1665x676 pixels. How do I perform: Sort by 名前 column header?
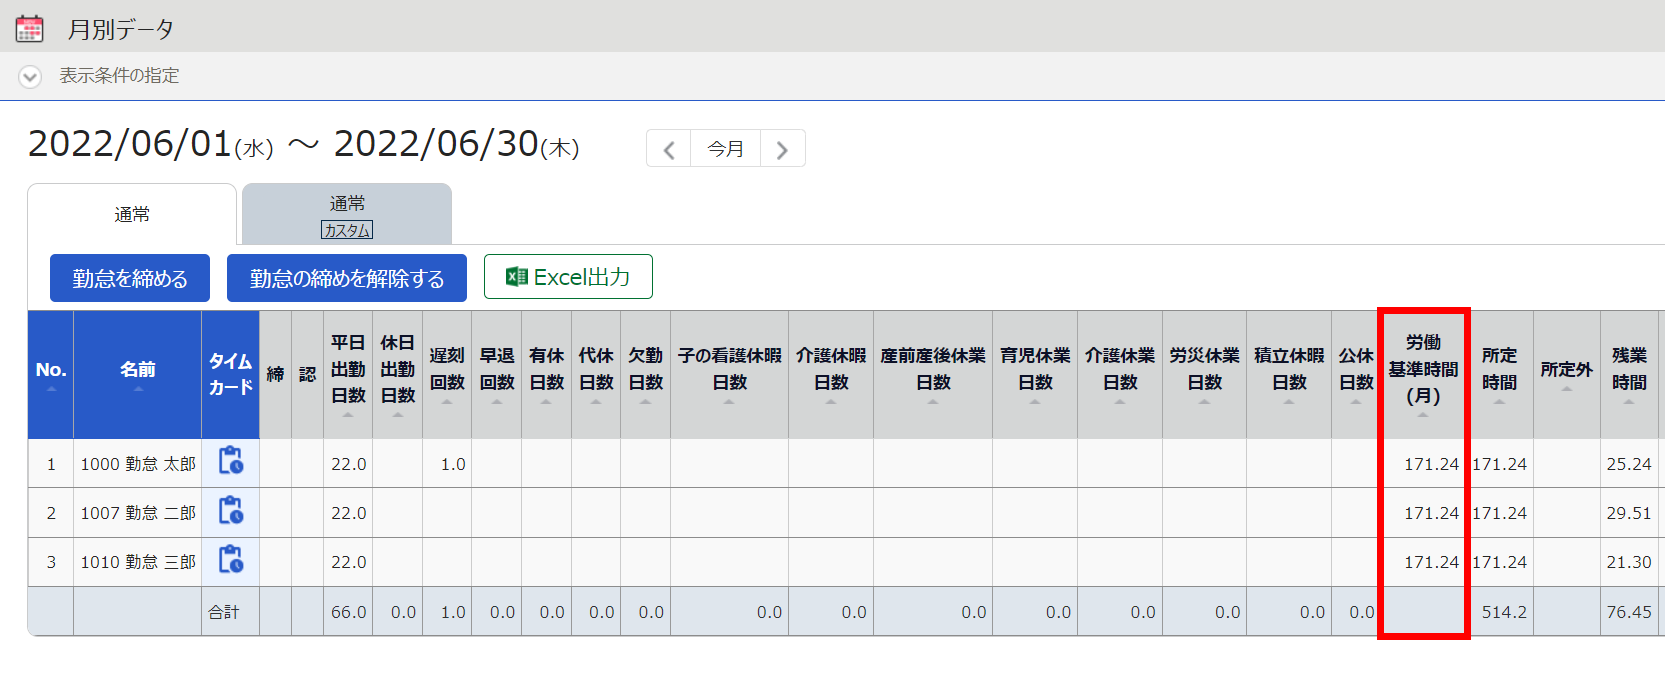[x=138, y=372]
